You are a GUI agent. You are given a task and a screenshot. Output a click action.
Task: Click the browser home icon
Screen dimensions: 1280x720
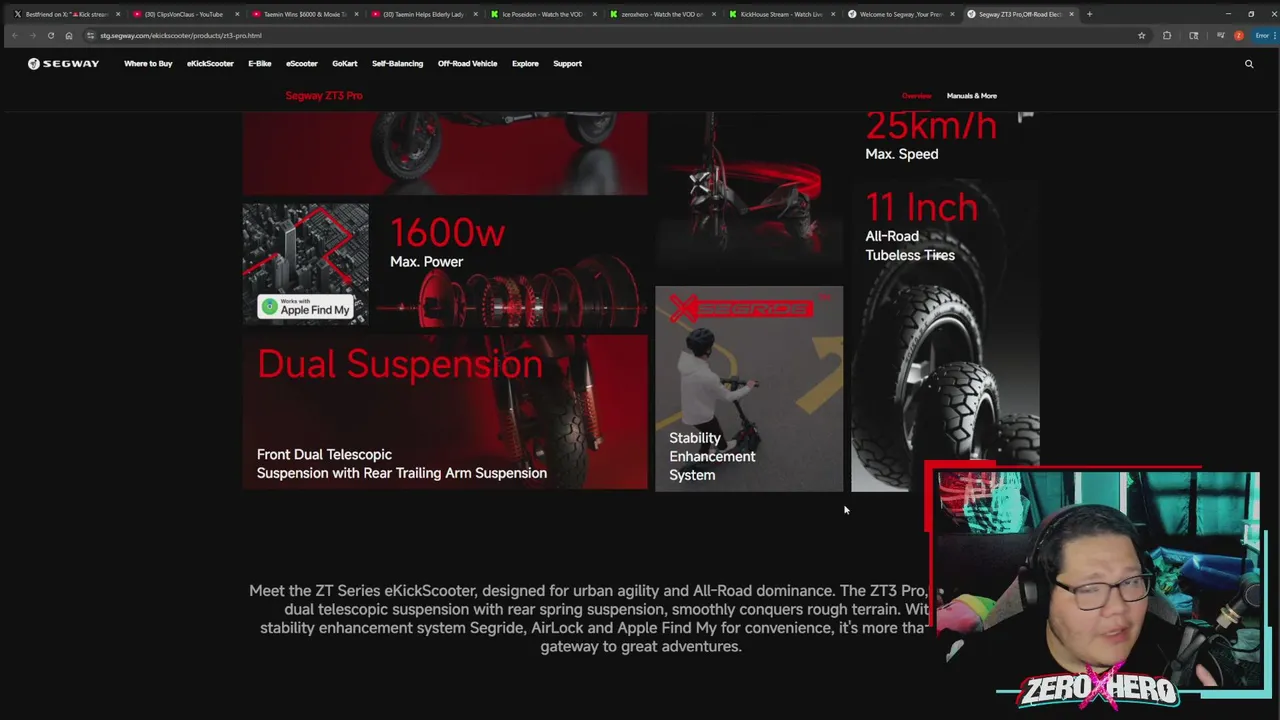click(68, 35)
